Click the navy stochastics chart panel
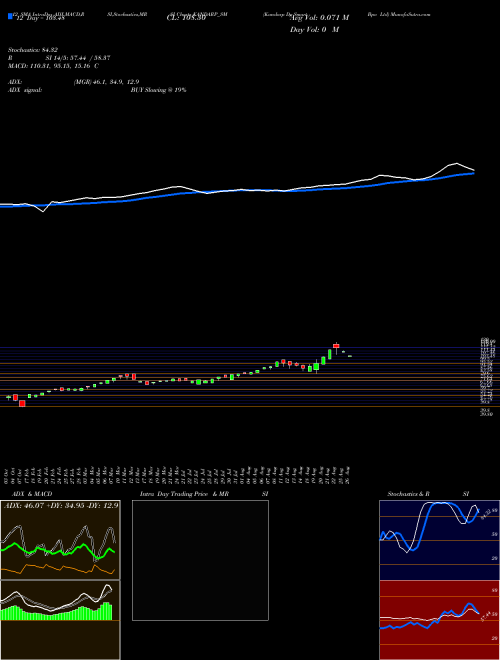This screenshot has width=500, height=660. (x=439, y=540)
